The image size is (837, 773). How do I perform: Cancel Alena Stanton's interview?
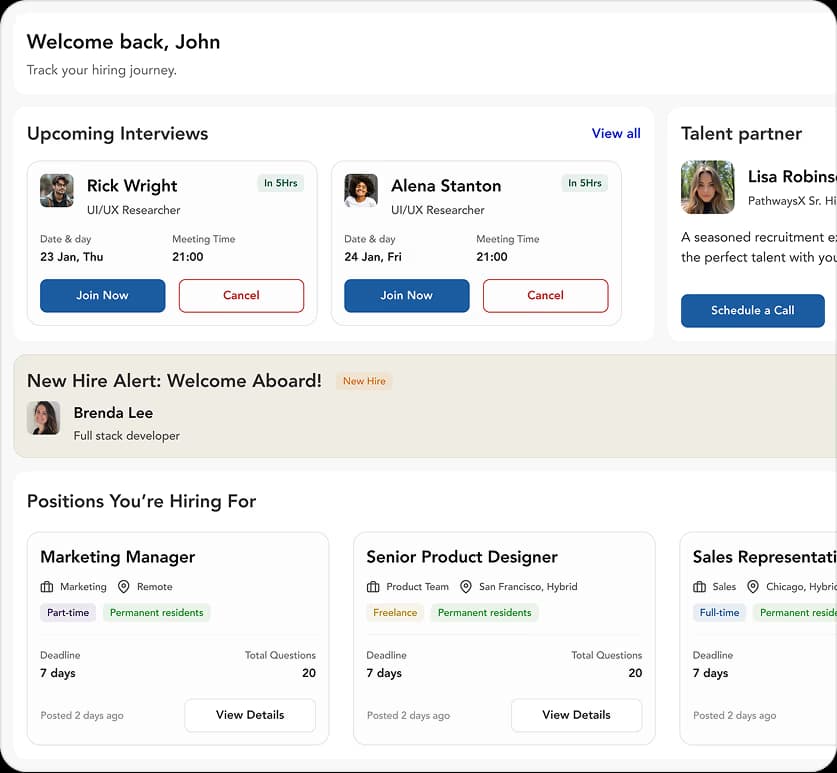click(x=545, y=295)
